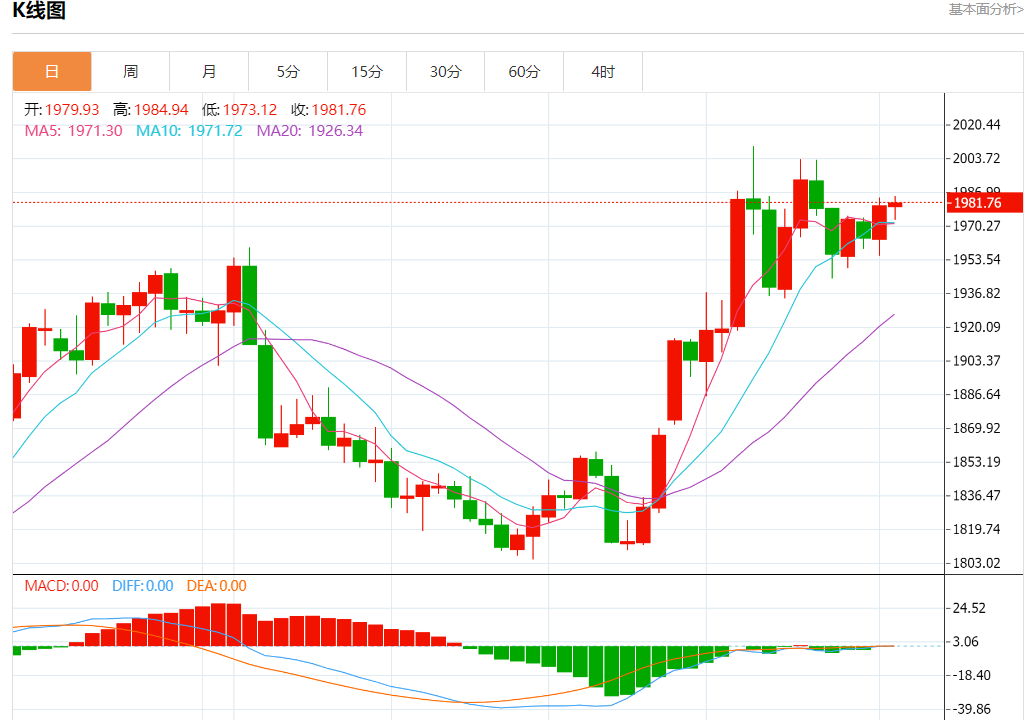Click the red 1981.76 current price tag
Screen dimensions: 1036x720
coord(984,203)
